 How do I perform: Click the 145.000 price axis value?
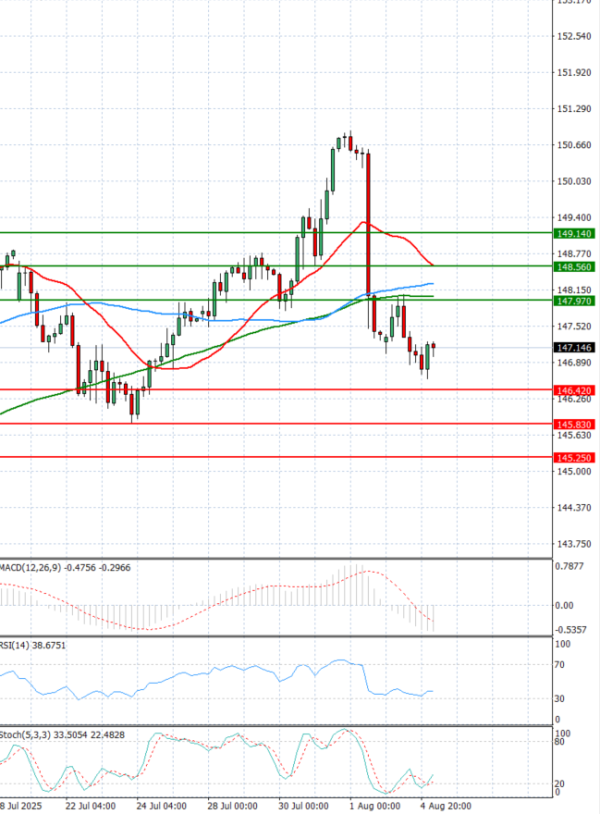point(574,471)
